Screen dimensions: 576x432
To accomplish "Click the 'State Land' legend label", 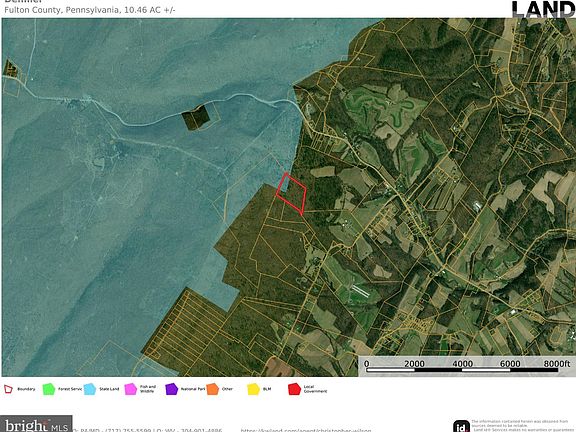I will (109, 389).
